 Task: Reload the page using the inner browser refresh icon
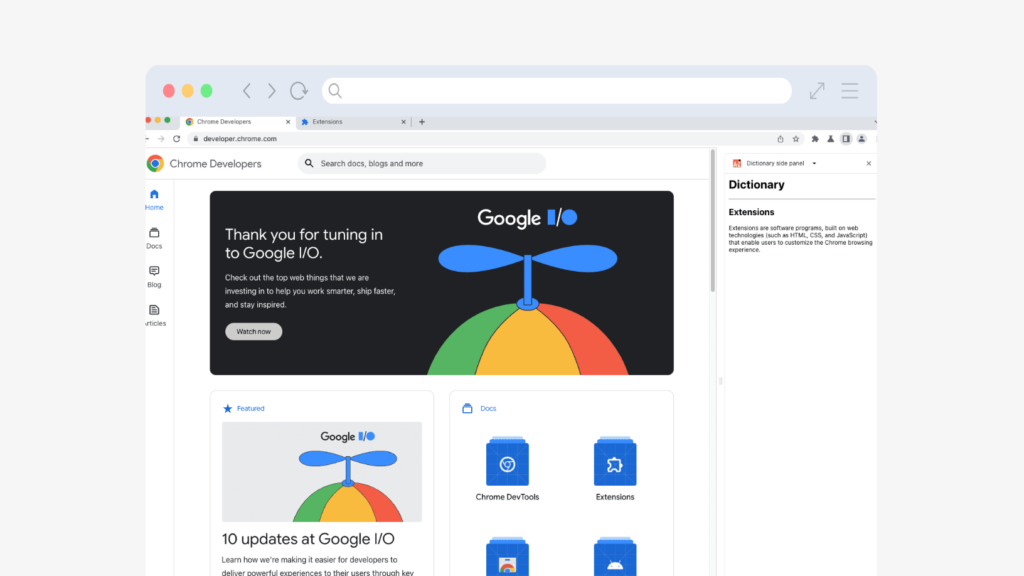(177, 139)
